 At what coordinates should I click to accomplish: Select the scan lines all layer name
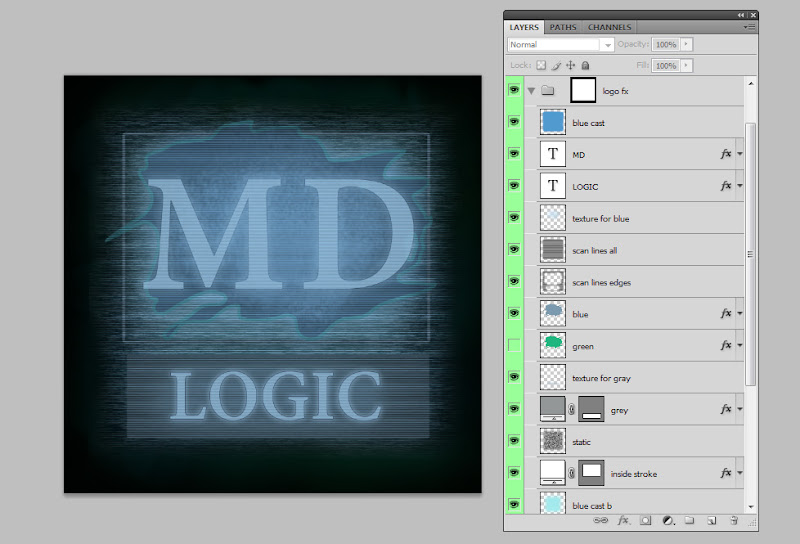(x=594, y=251)
